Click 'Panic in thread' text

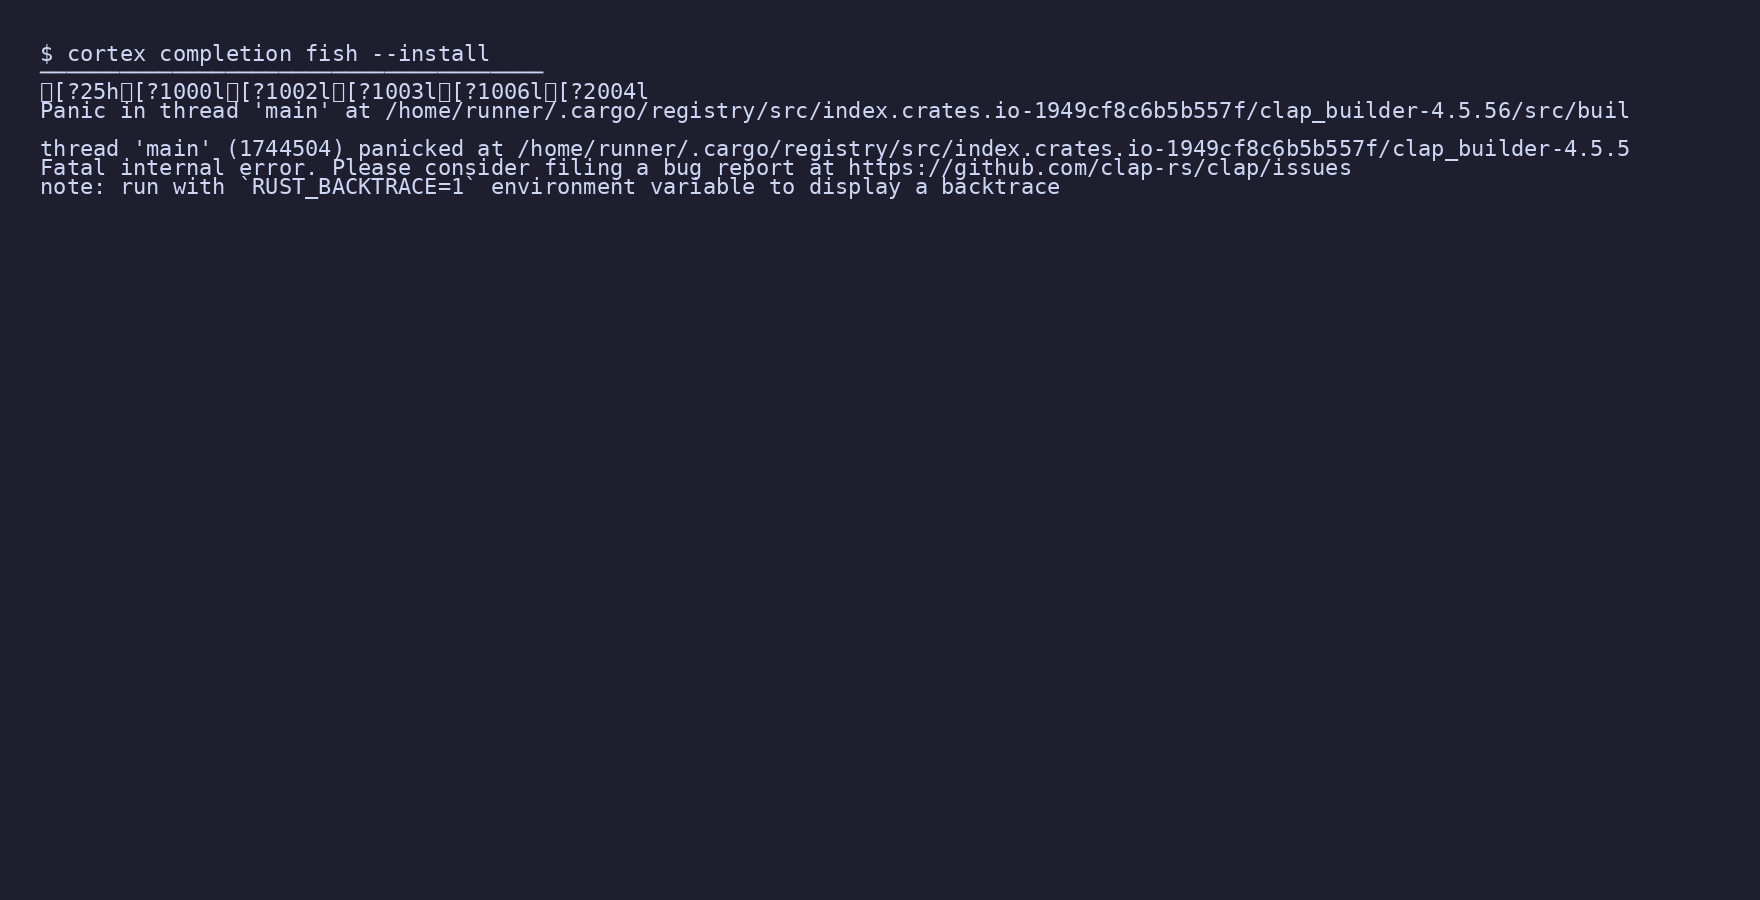pyautogui.click(x=139, y=111)
